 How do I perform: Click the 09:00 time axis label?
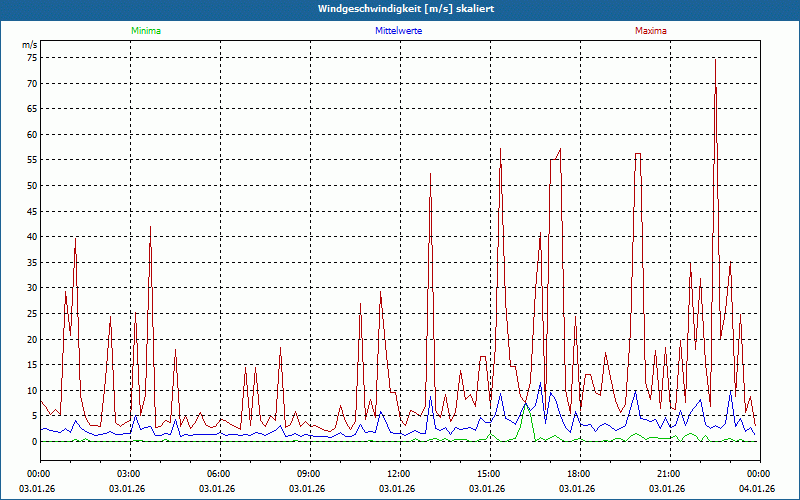[x=309, y=474]
